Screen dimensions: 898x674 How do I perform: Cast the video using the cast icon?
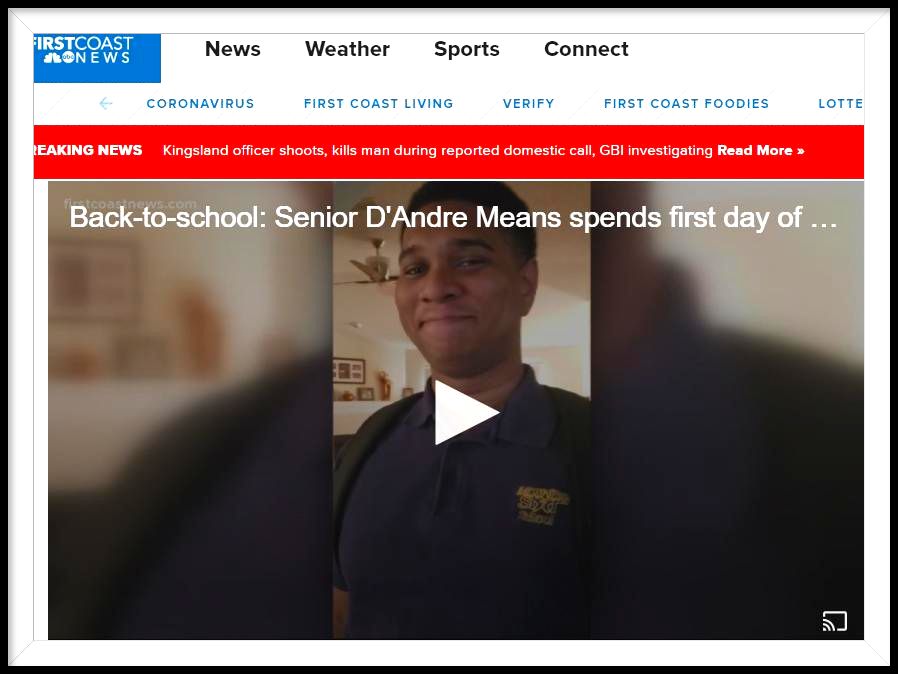click(834, 621)
